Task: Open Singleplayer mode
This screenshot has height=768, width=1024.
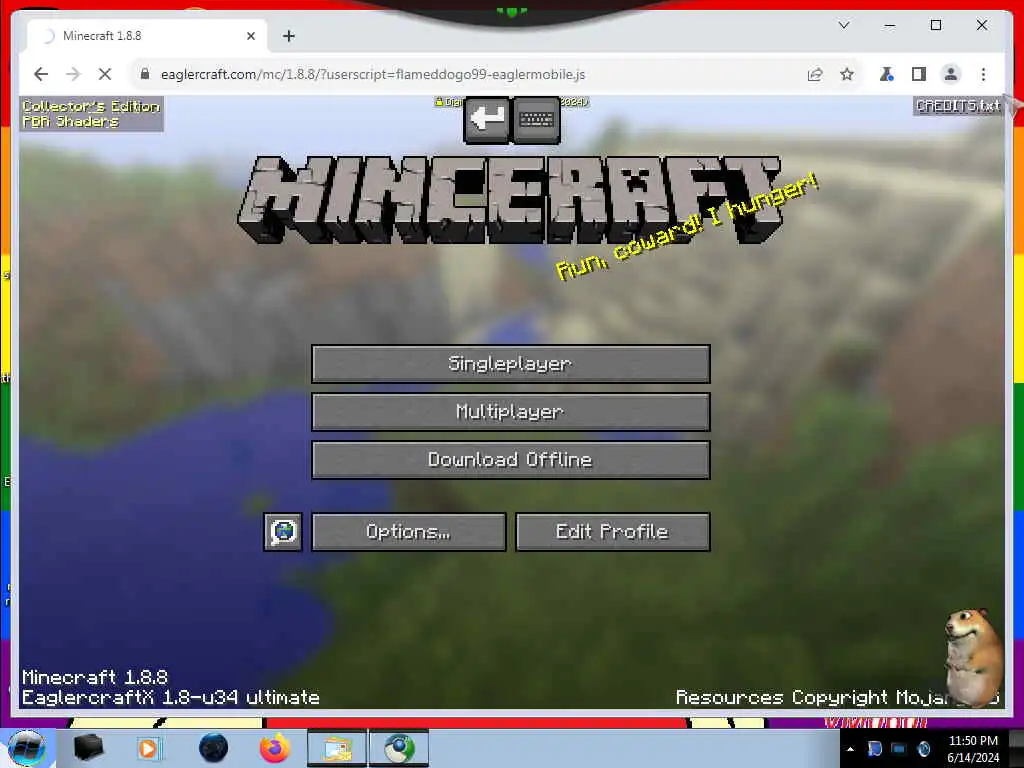Action: (x=511, y=364)
